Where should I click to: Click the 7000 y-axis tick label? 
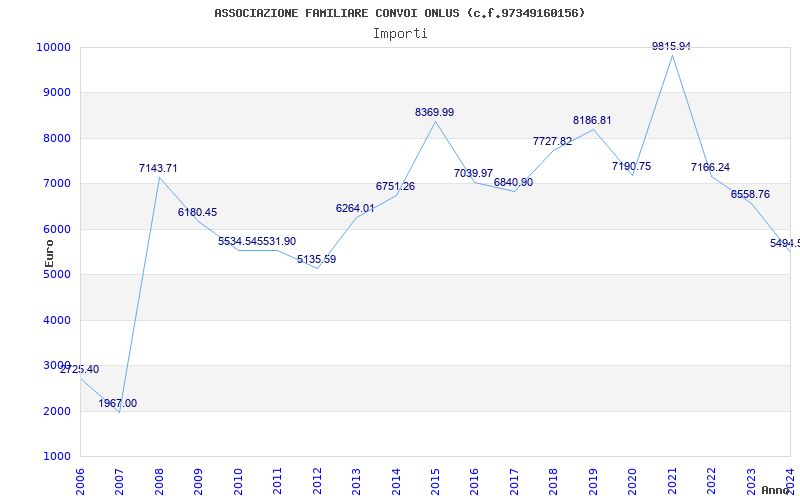(56, 184)
